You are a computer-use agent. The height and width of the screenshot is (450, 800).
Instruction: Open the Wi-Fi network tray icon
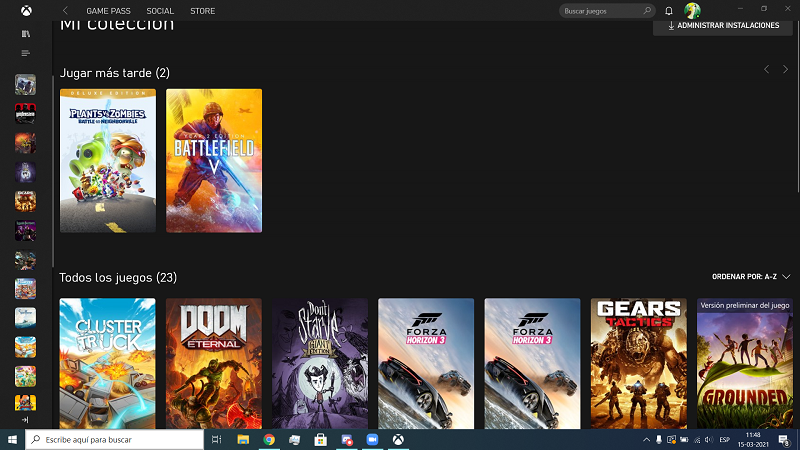tap(696, 440)
